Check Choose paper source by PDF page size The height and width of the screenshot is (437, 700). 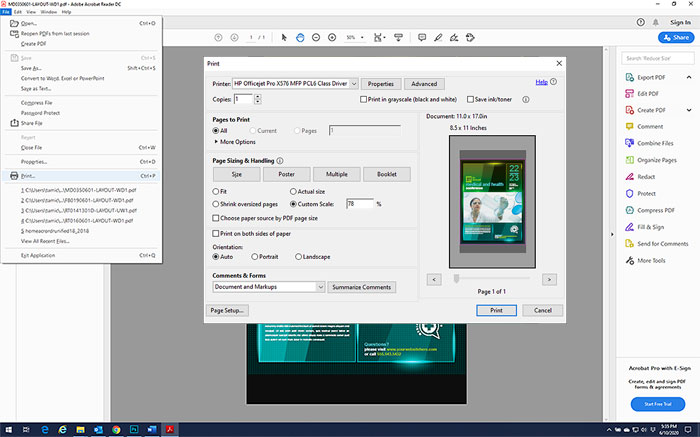pos(216,218)
